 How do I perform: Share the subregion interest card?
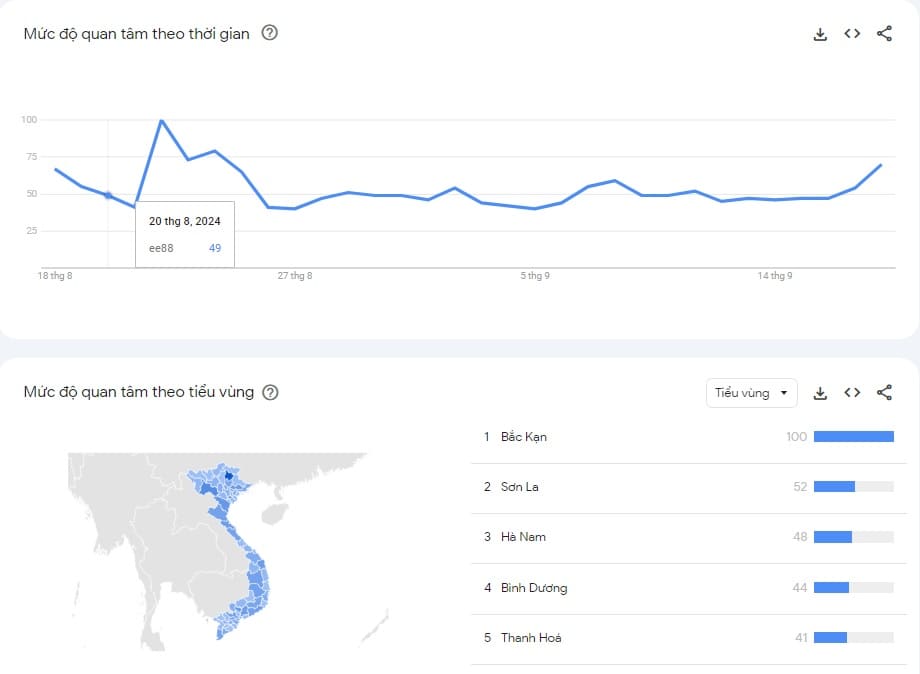coord(884,392)
